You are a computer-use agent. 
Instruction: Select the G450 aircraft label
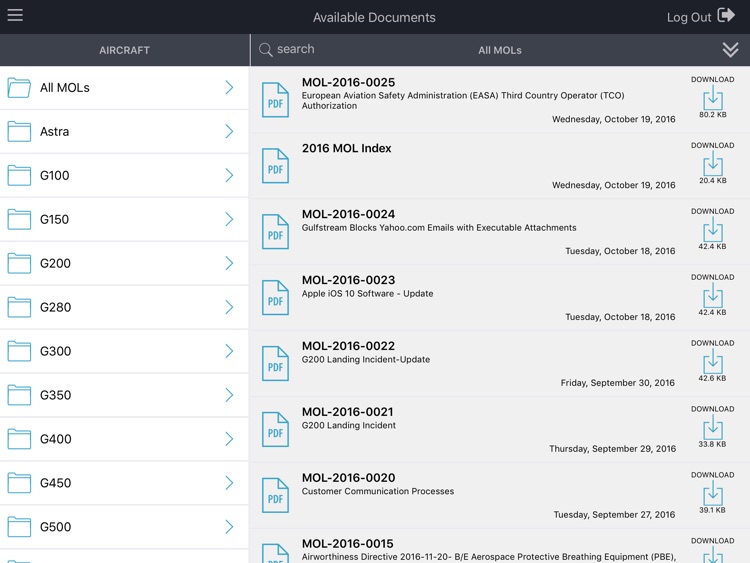pos(55,483)
